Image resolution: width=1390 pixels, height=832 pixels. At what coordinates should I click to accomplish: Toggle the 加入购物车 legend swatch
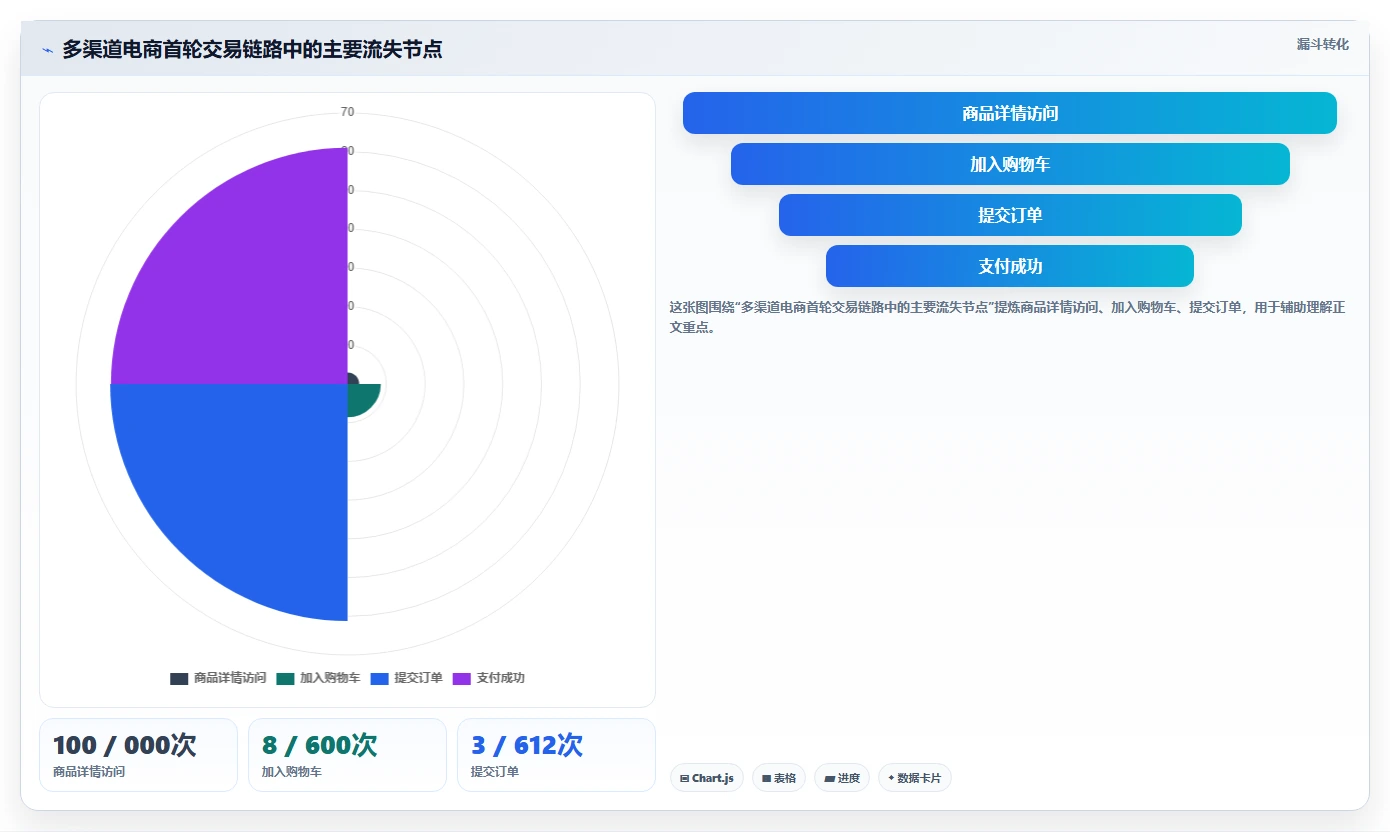click(285, 678)
